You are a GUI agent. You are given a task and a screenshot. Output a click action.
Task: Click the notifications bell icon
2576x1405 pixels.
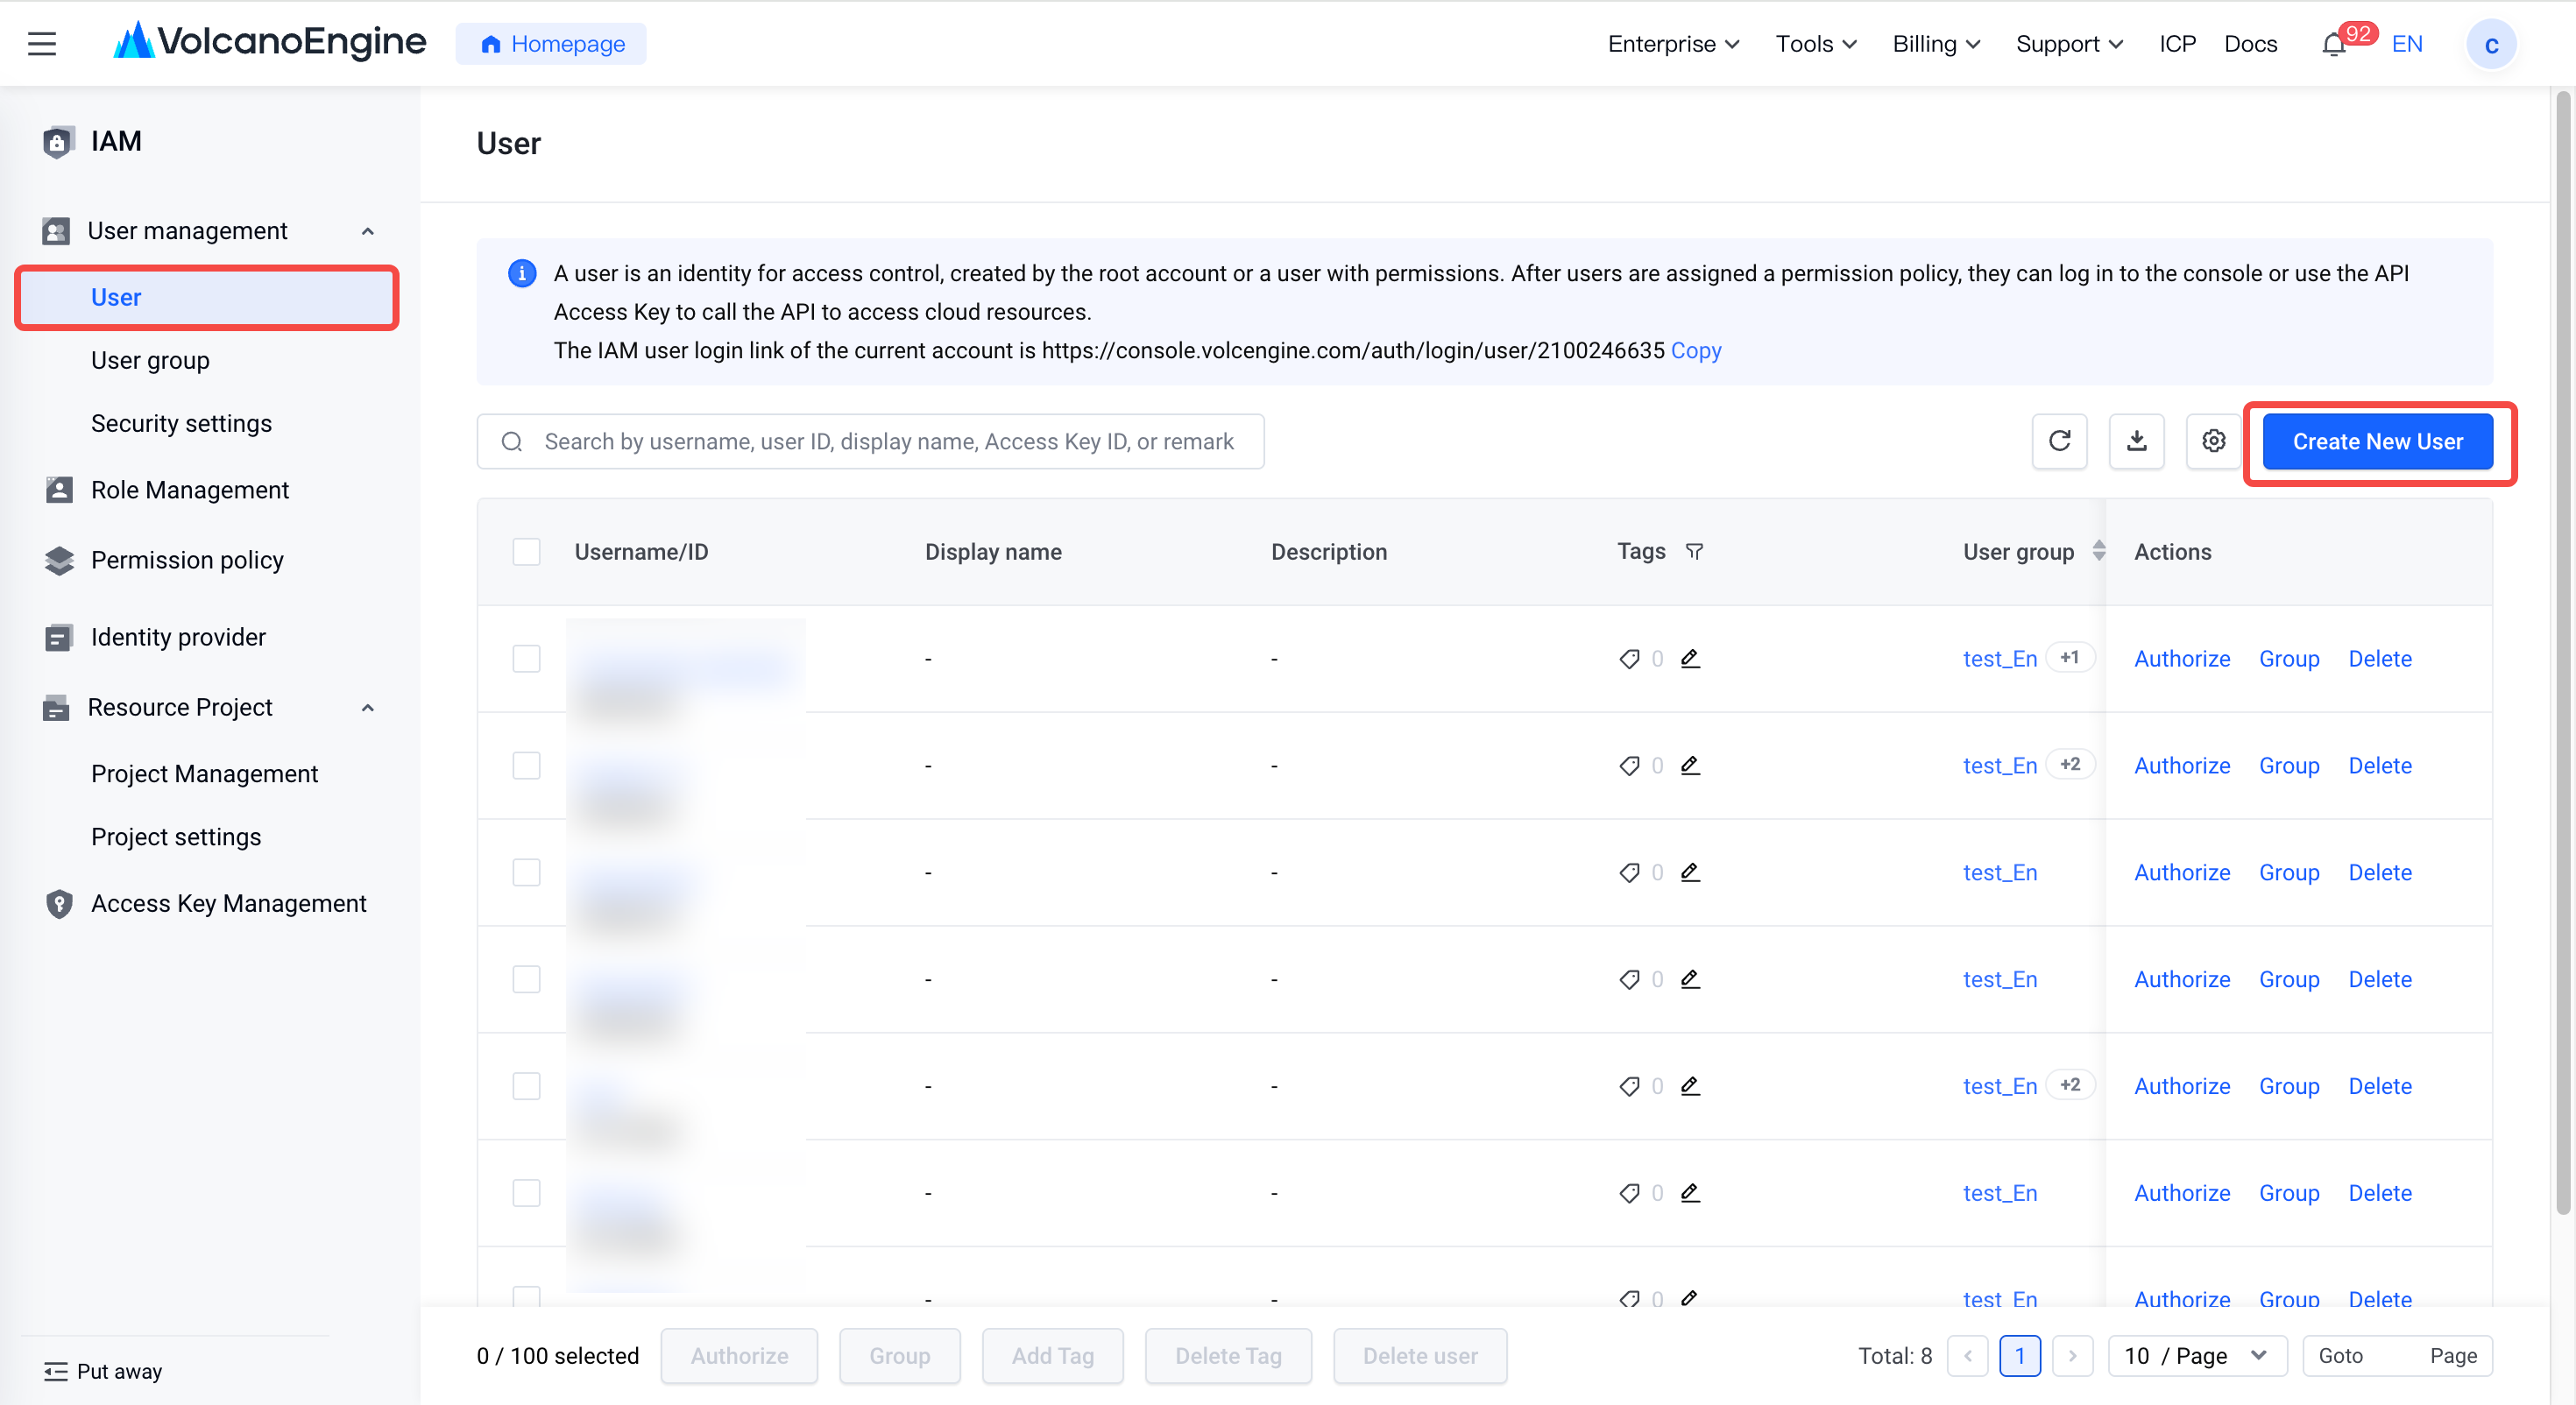point(2333,45)
